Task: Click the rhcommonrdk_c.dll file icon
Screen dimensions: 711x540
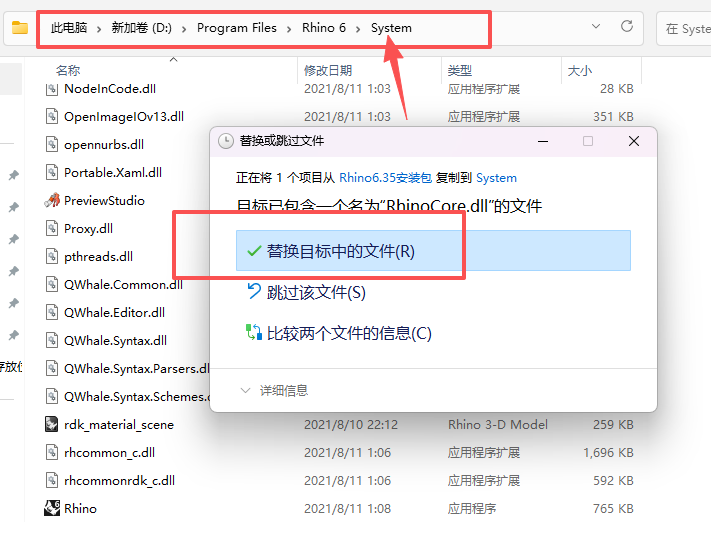Action: click(x=52, y=481)
